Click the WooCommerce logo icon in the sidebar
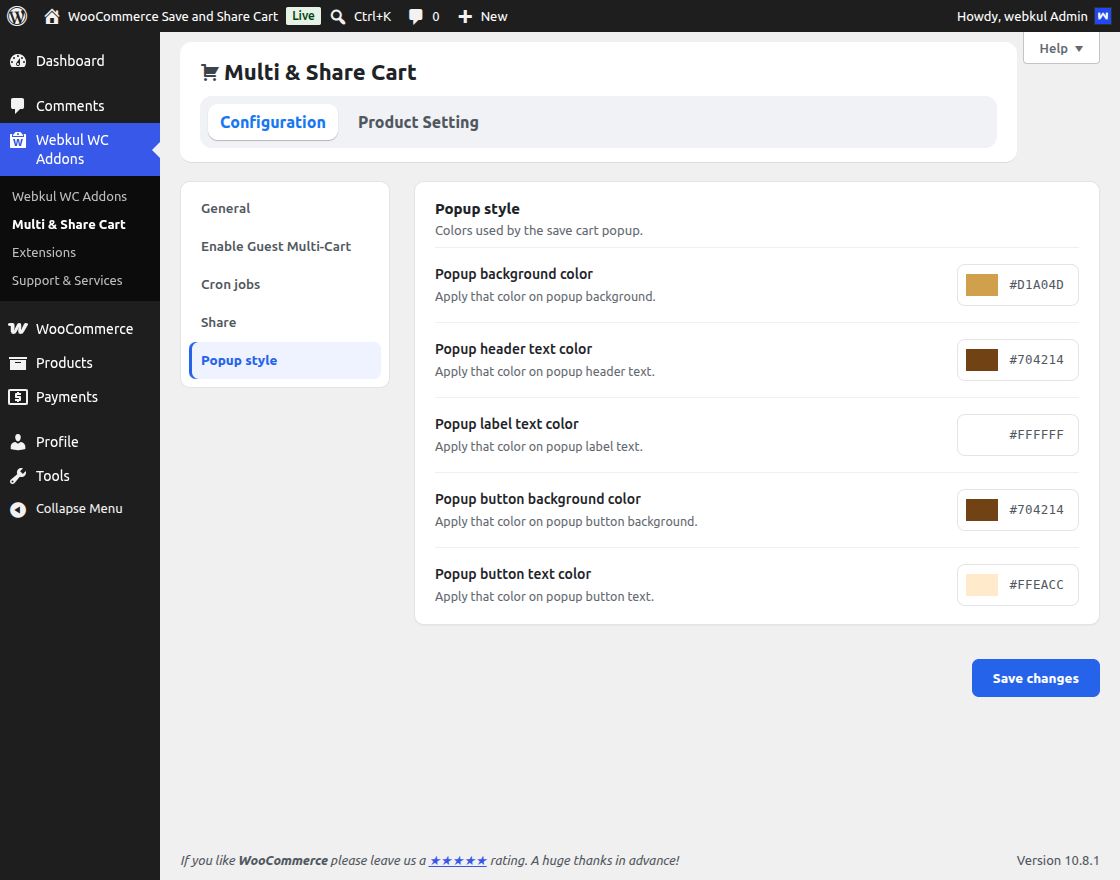The height and width of the screenshot is (880, 1120). [x=18, y=329]
